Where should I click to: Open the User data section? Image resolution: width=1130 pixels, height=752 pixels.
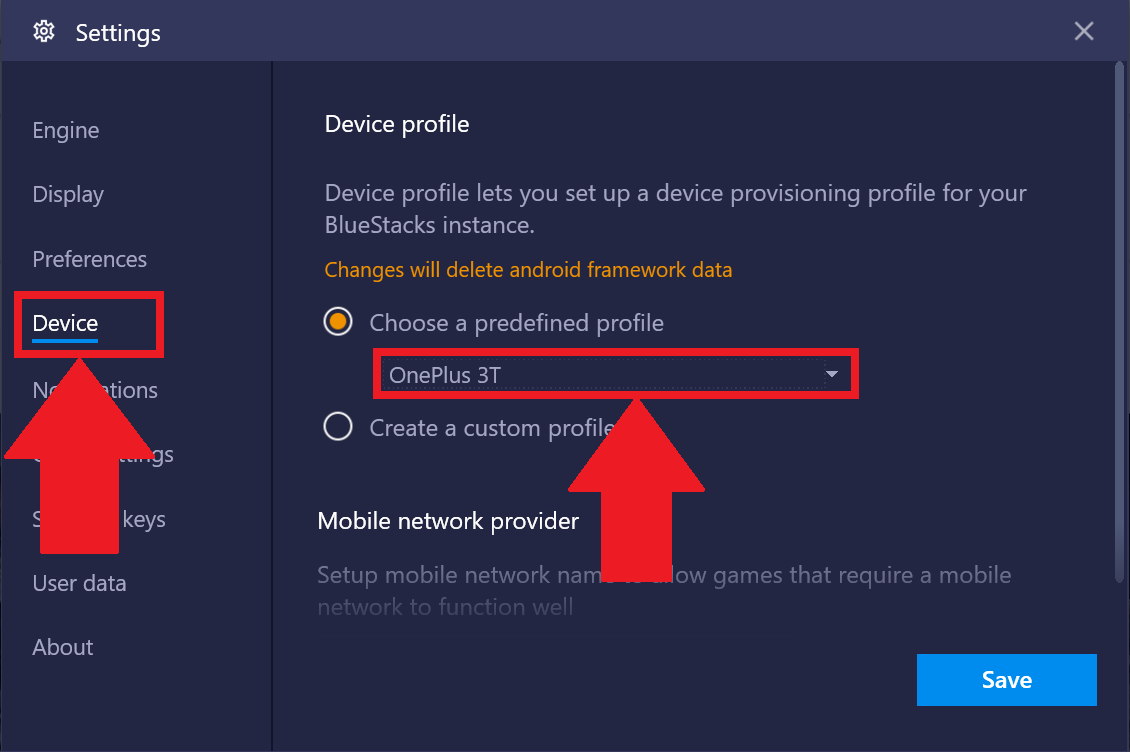coord(79,583)
